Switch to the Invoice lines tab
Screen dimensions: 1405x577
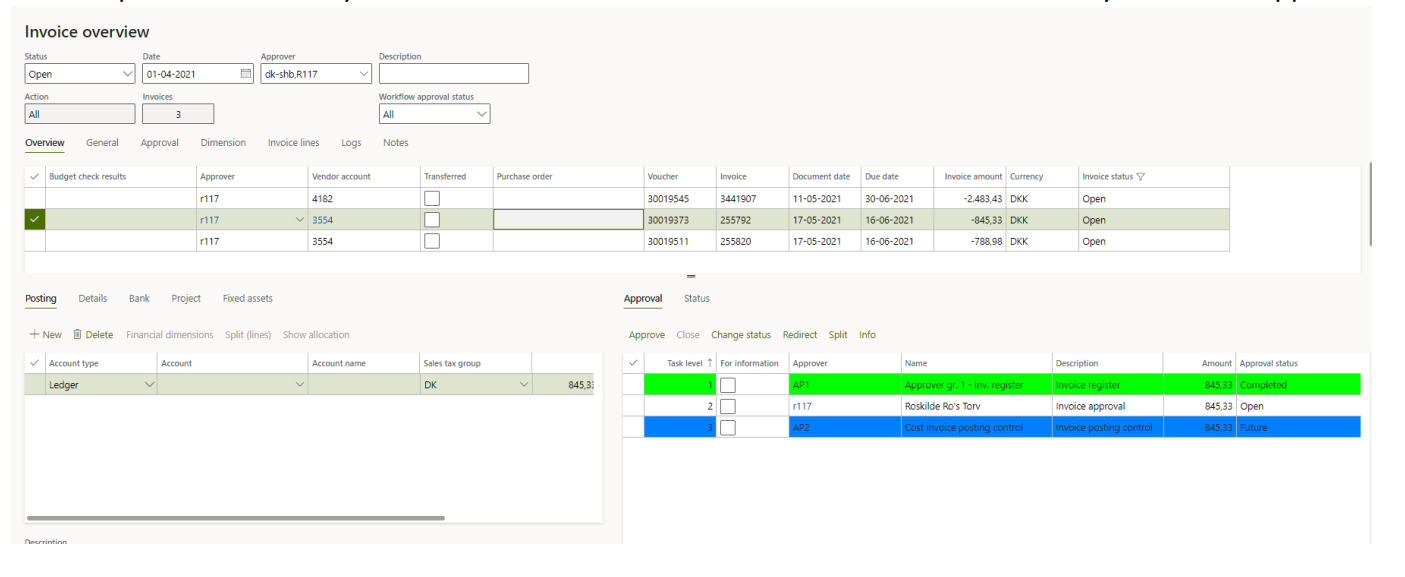tap(293, 143)
